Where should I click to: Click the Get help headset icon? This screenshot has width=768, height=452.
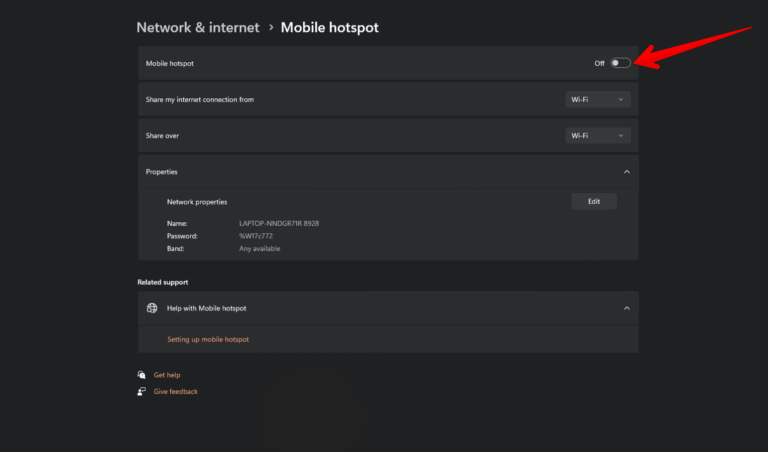tap(142, 375)
